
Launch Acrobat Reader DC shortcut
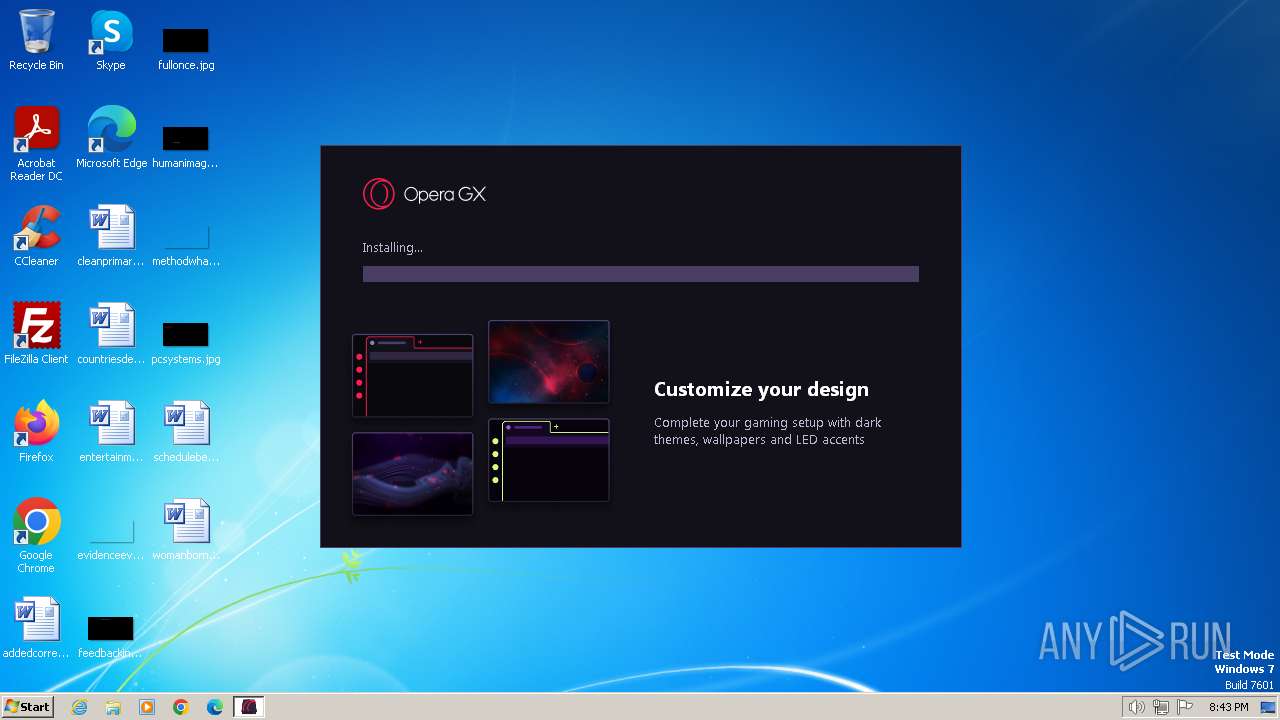coord(36,144)
